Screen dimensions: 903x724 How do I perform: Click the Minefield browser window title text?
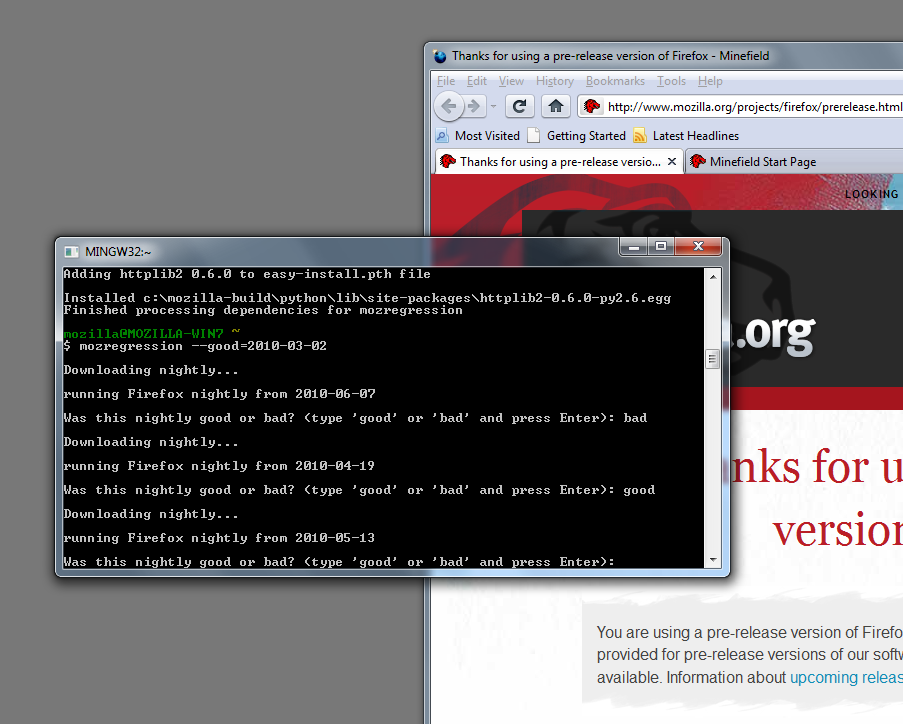point(610,56)
